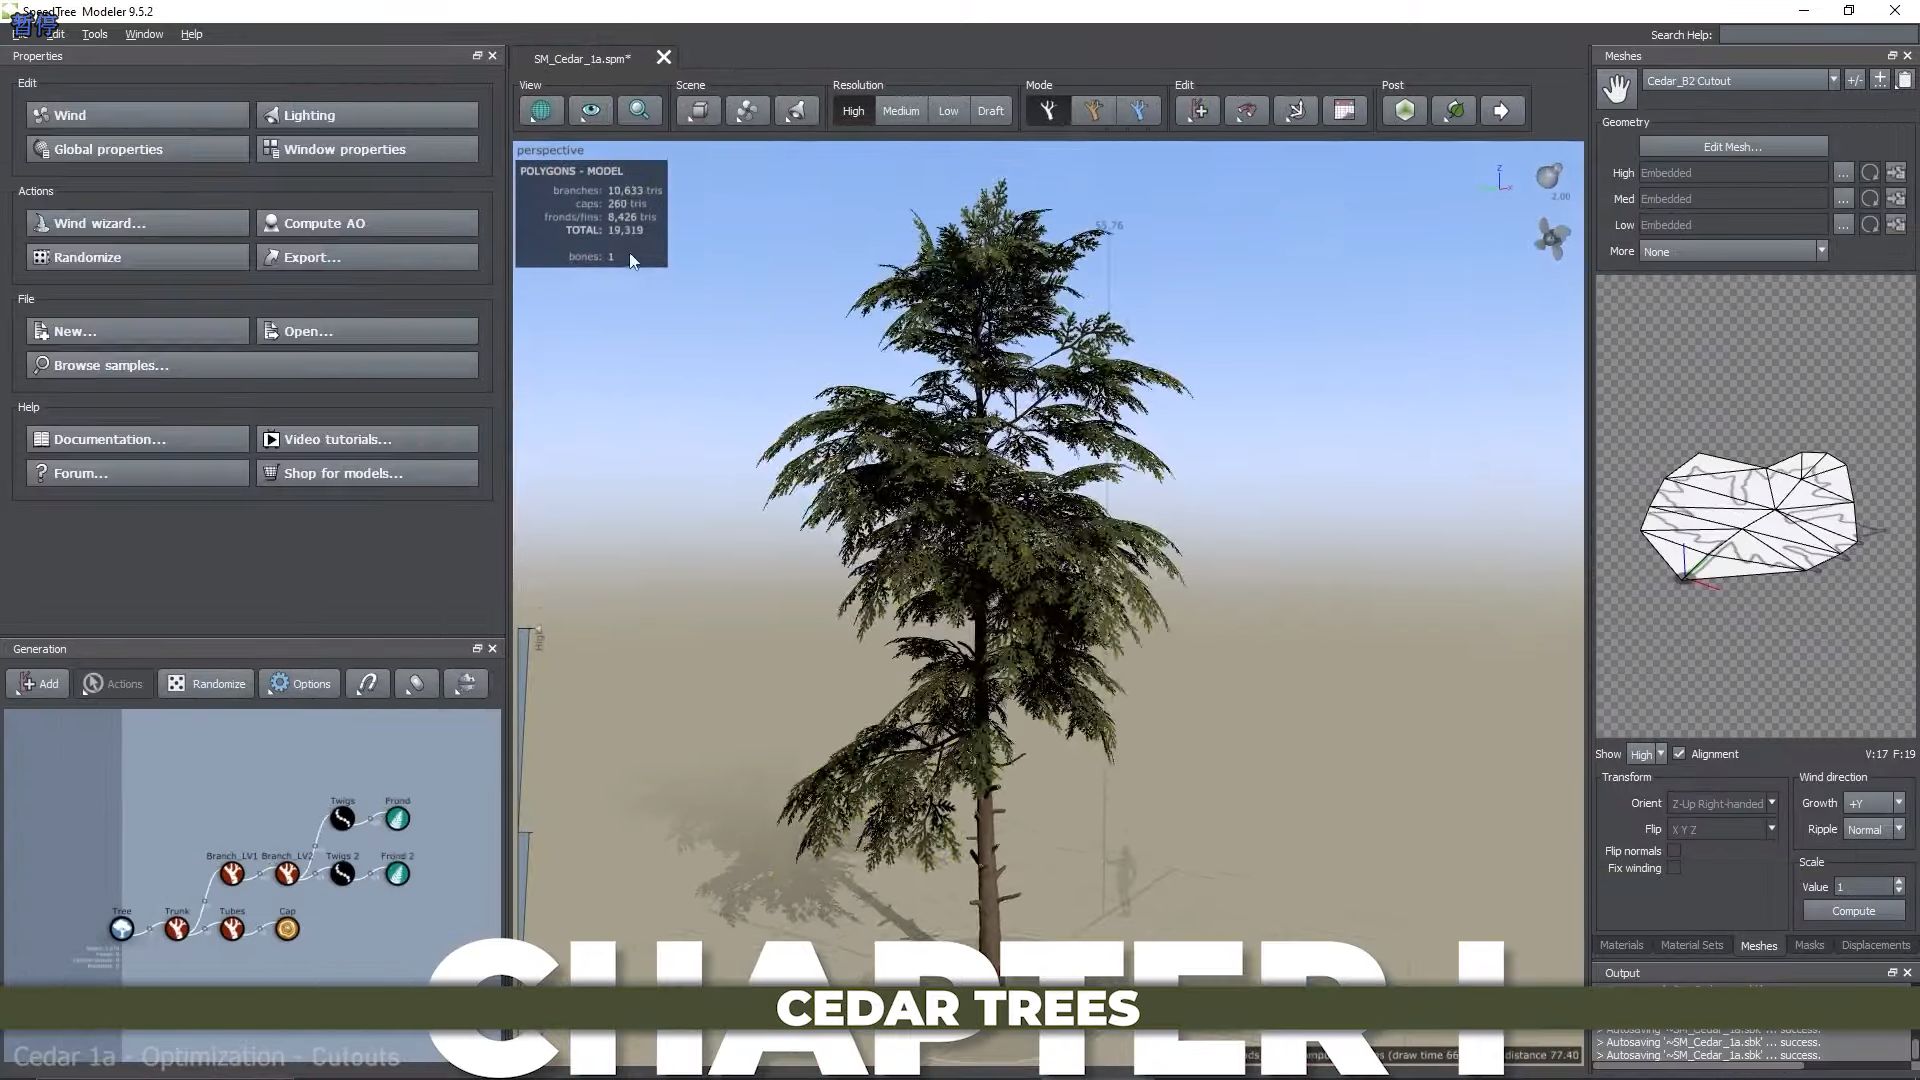Click the reload icon in Med mesh row
This screenshot has height=1080, width=1920.
tap(1869, 199)
